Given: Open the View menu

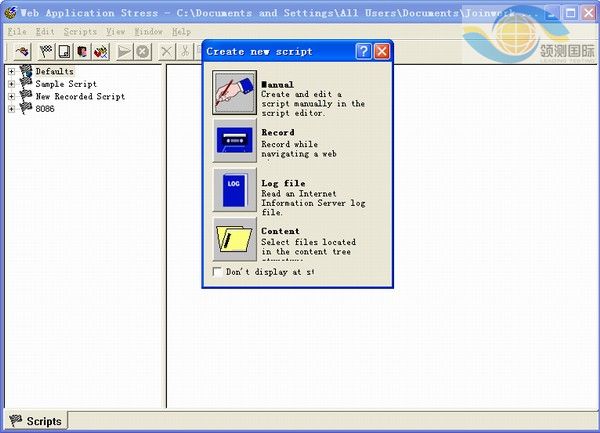Looking at the screenshot, I should (x=116, y=32).
